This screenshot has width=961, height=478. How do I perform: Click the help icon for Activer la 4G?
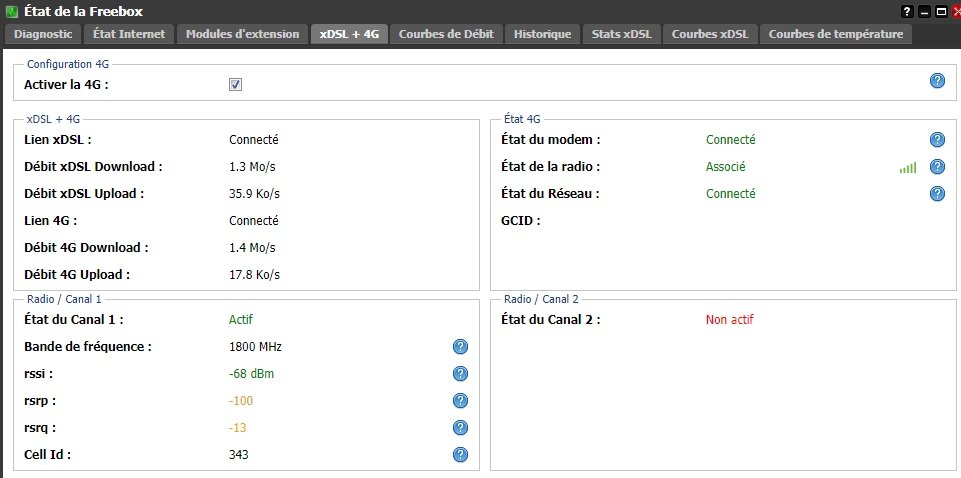[x=937, y=81]
